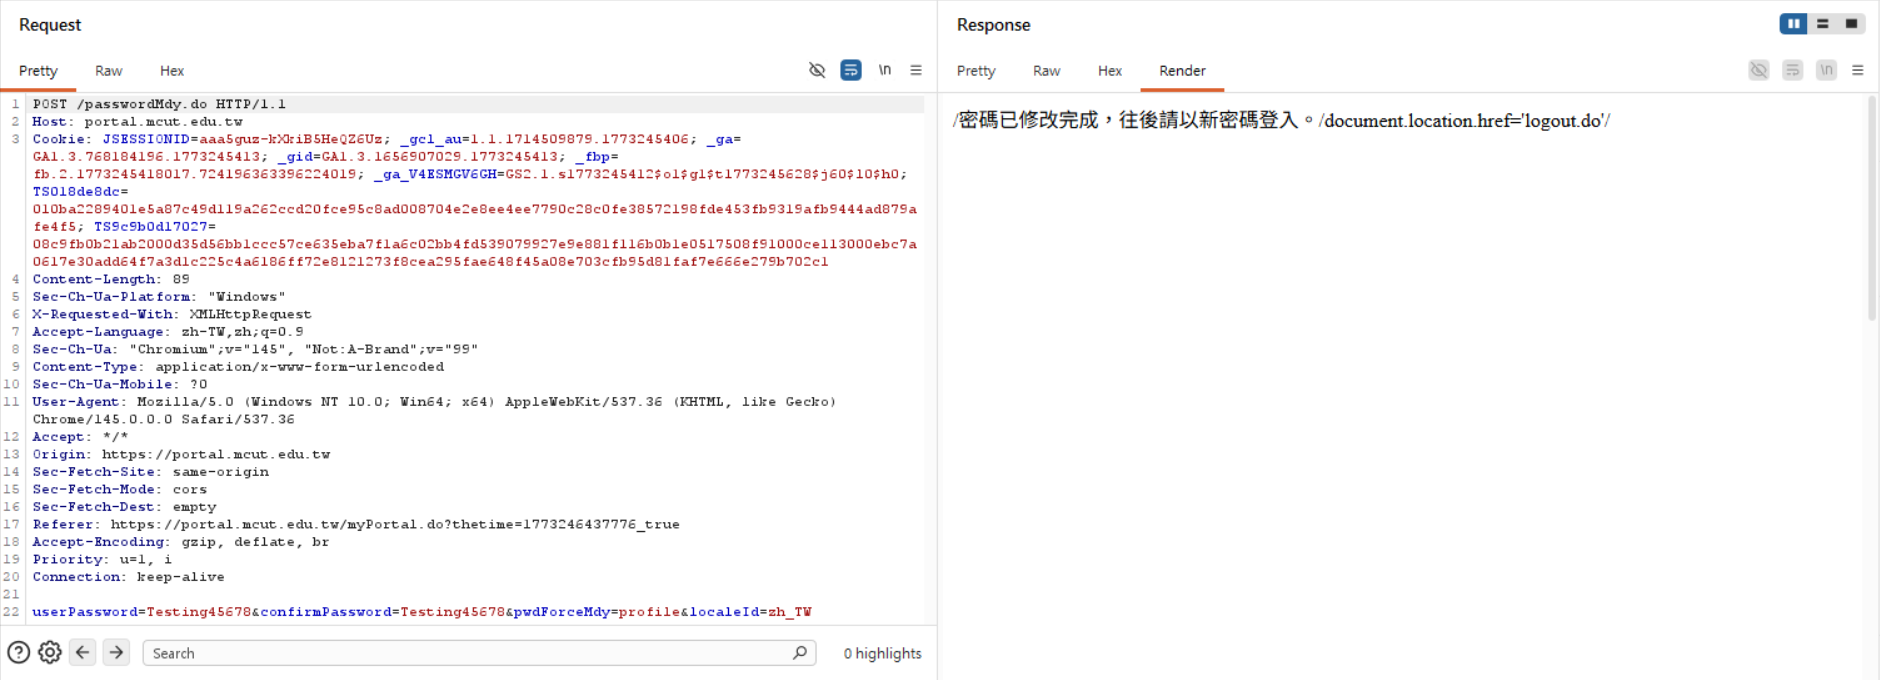Click the Priority: u=1, i header
The image size is (1880, 680).
[x=102, y=559]
